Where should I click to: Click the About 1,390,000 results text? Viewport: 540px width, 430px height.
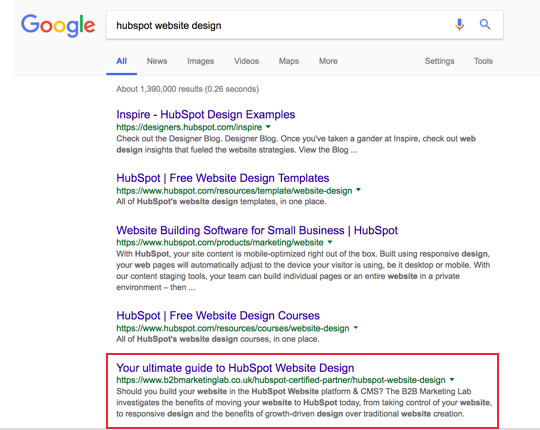tap(187, 89)
